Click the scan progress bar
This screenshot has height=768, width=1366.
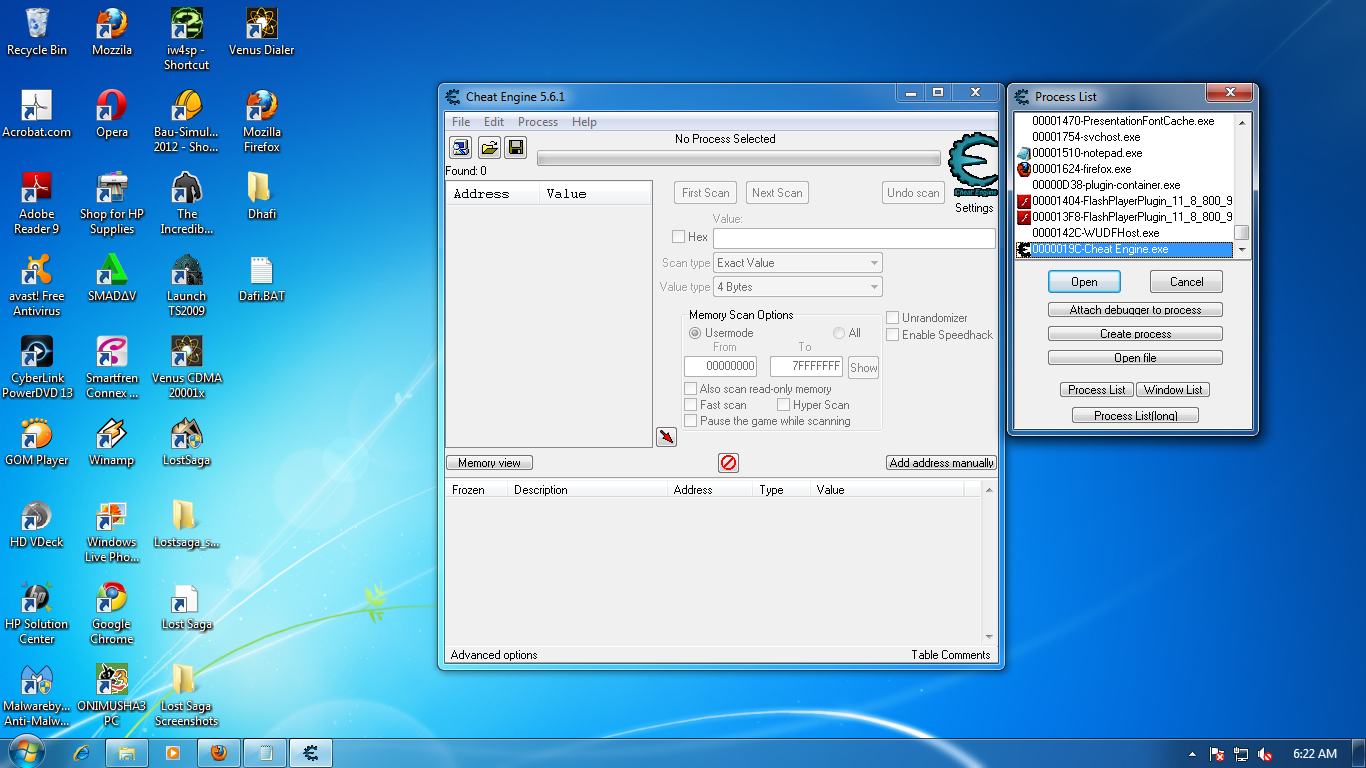[x=739, y=158]
